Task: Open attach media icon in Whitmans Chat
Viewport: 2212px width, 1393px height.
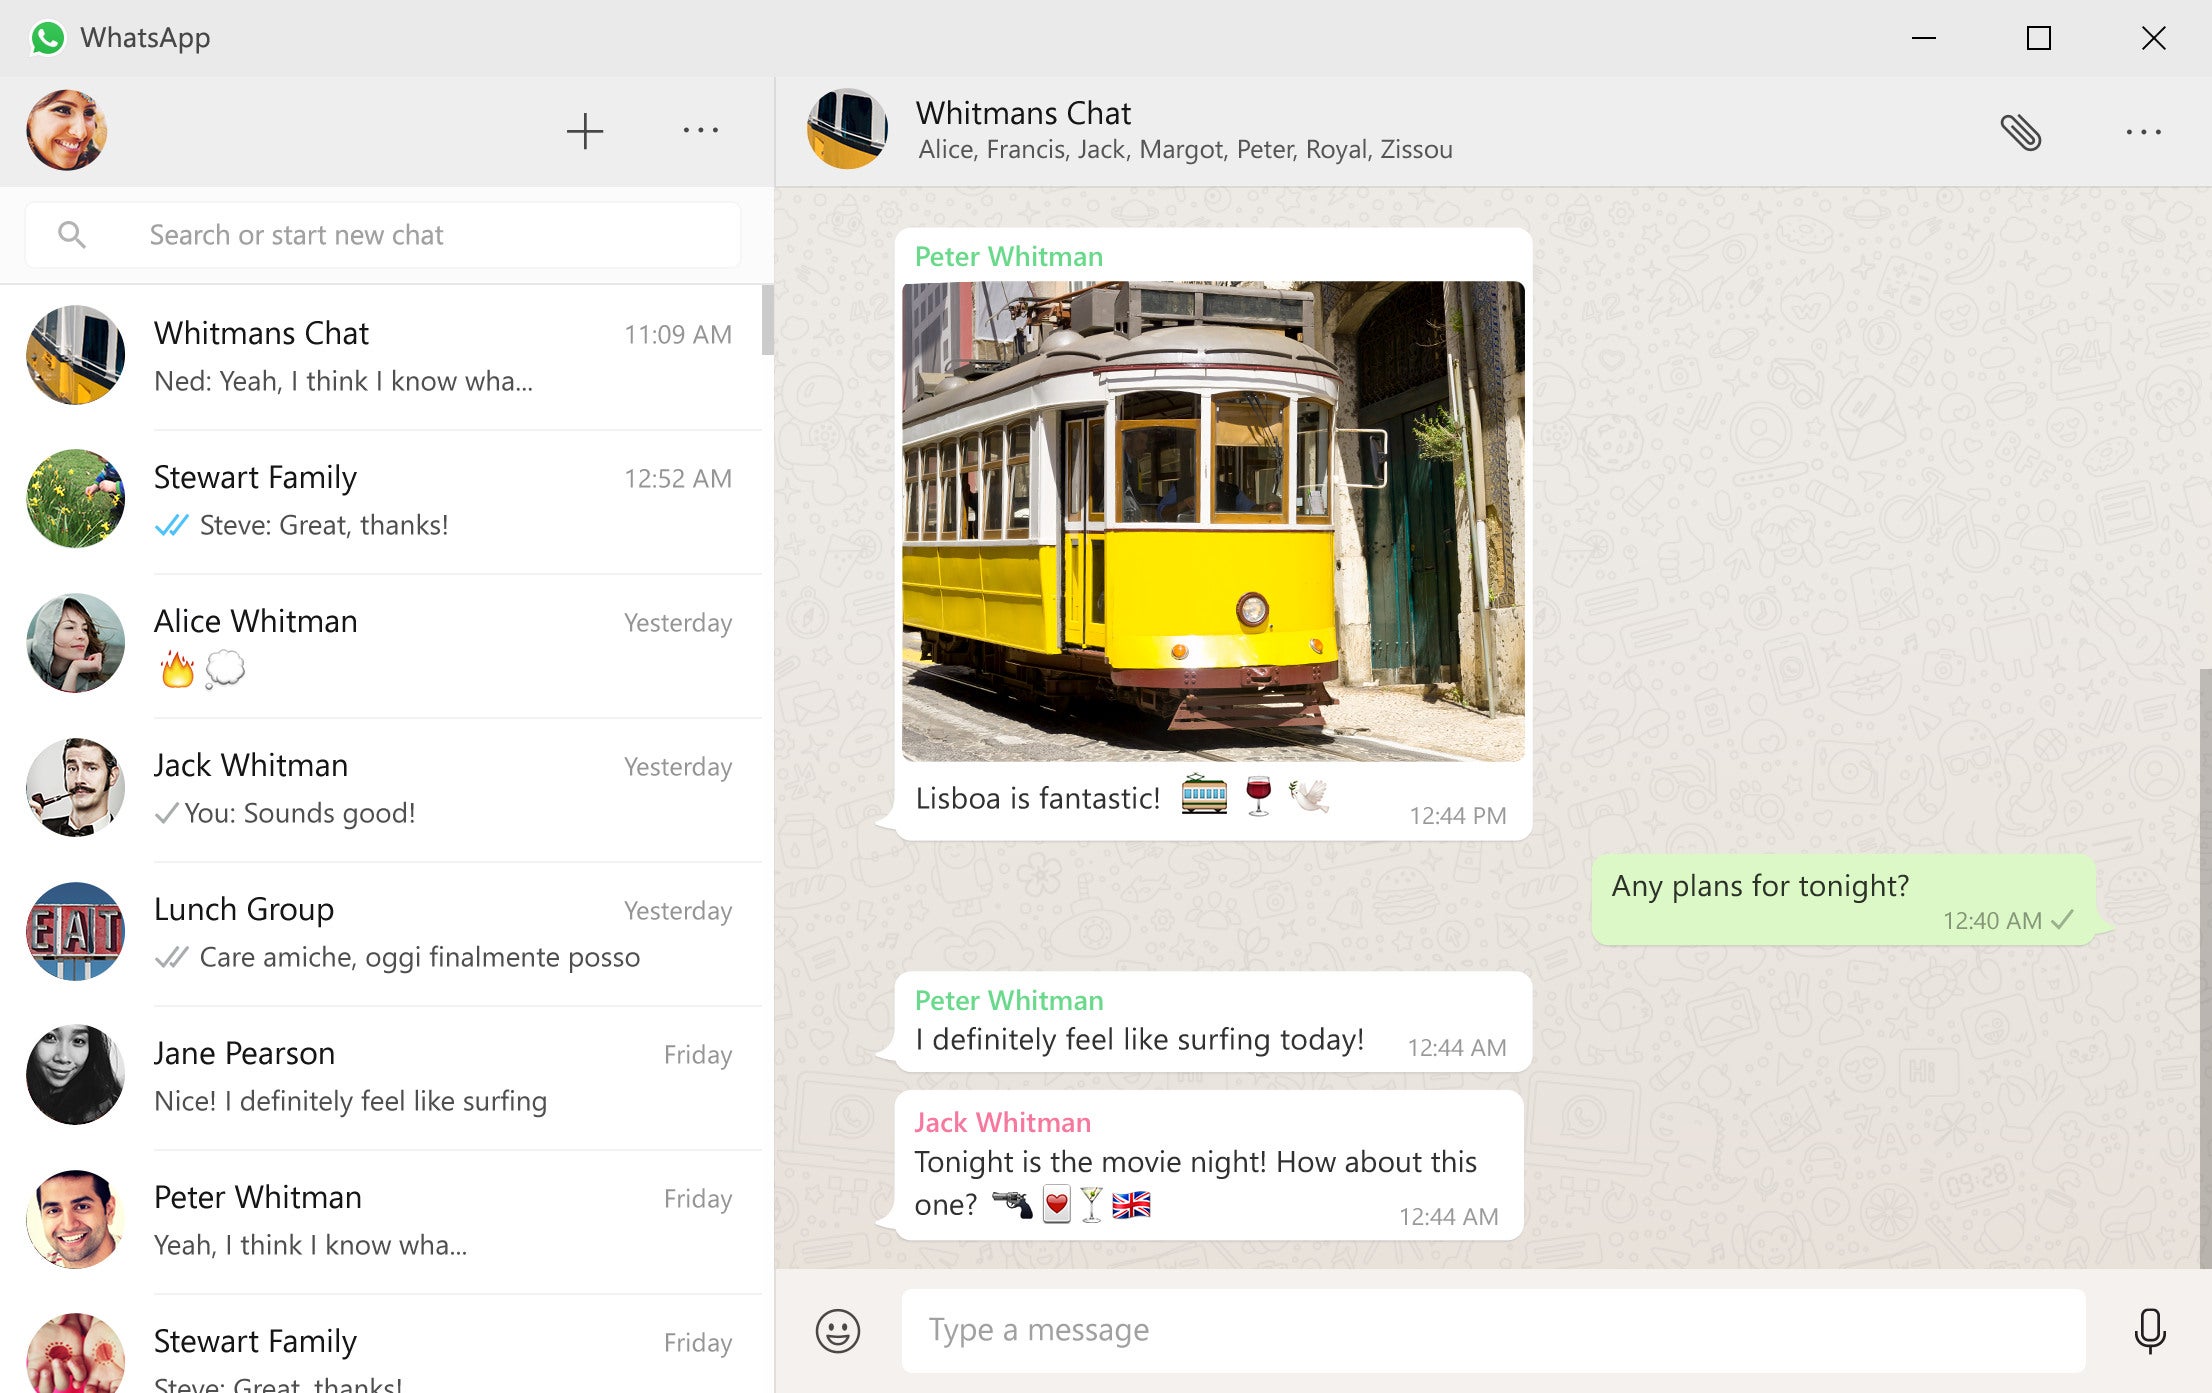Action: pyautogui.click(x=2020, y=130)
